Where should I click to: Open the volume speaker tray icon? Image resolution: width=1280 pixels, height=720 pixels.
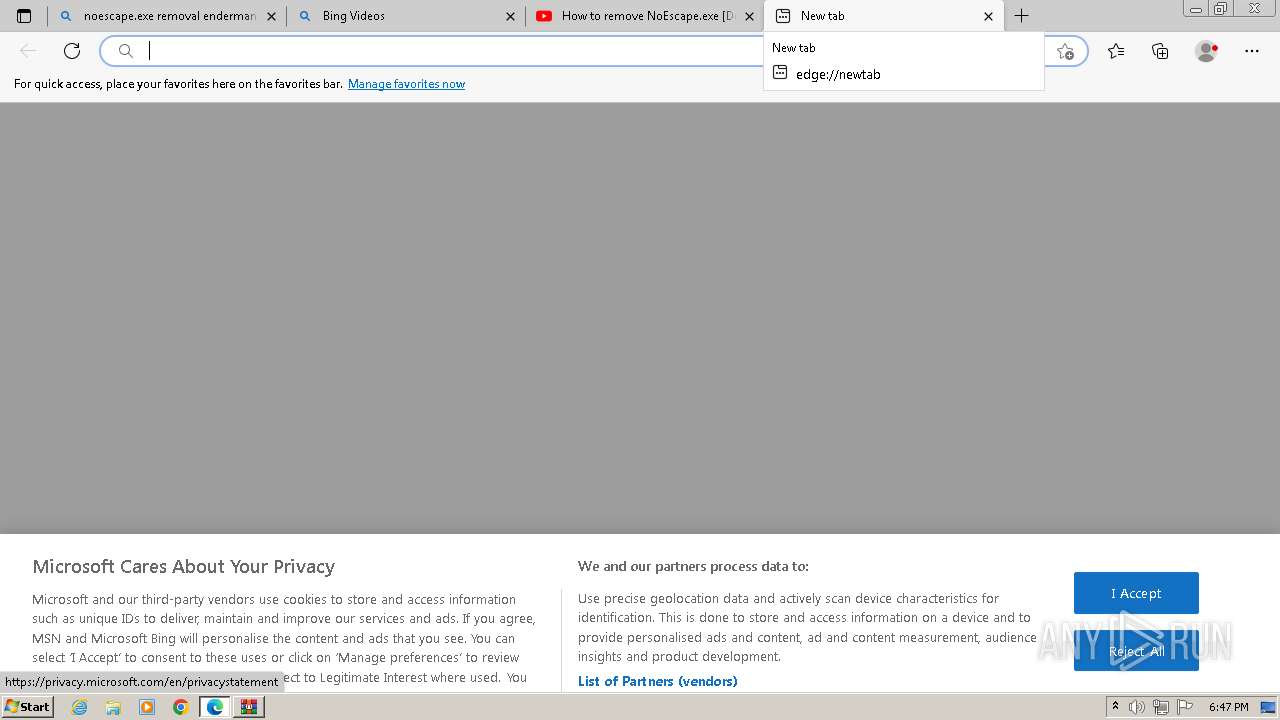point(1137,707)
